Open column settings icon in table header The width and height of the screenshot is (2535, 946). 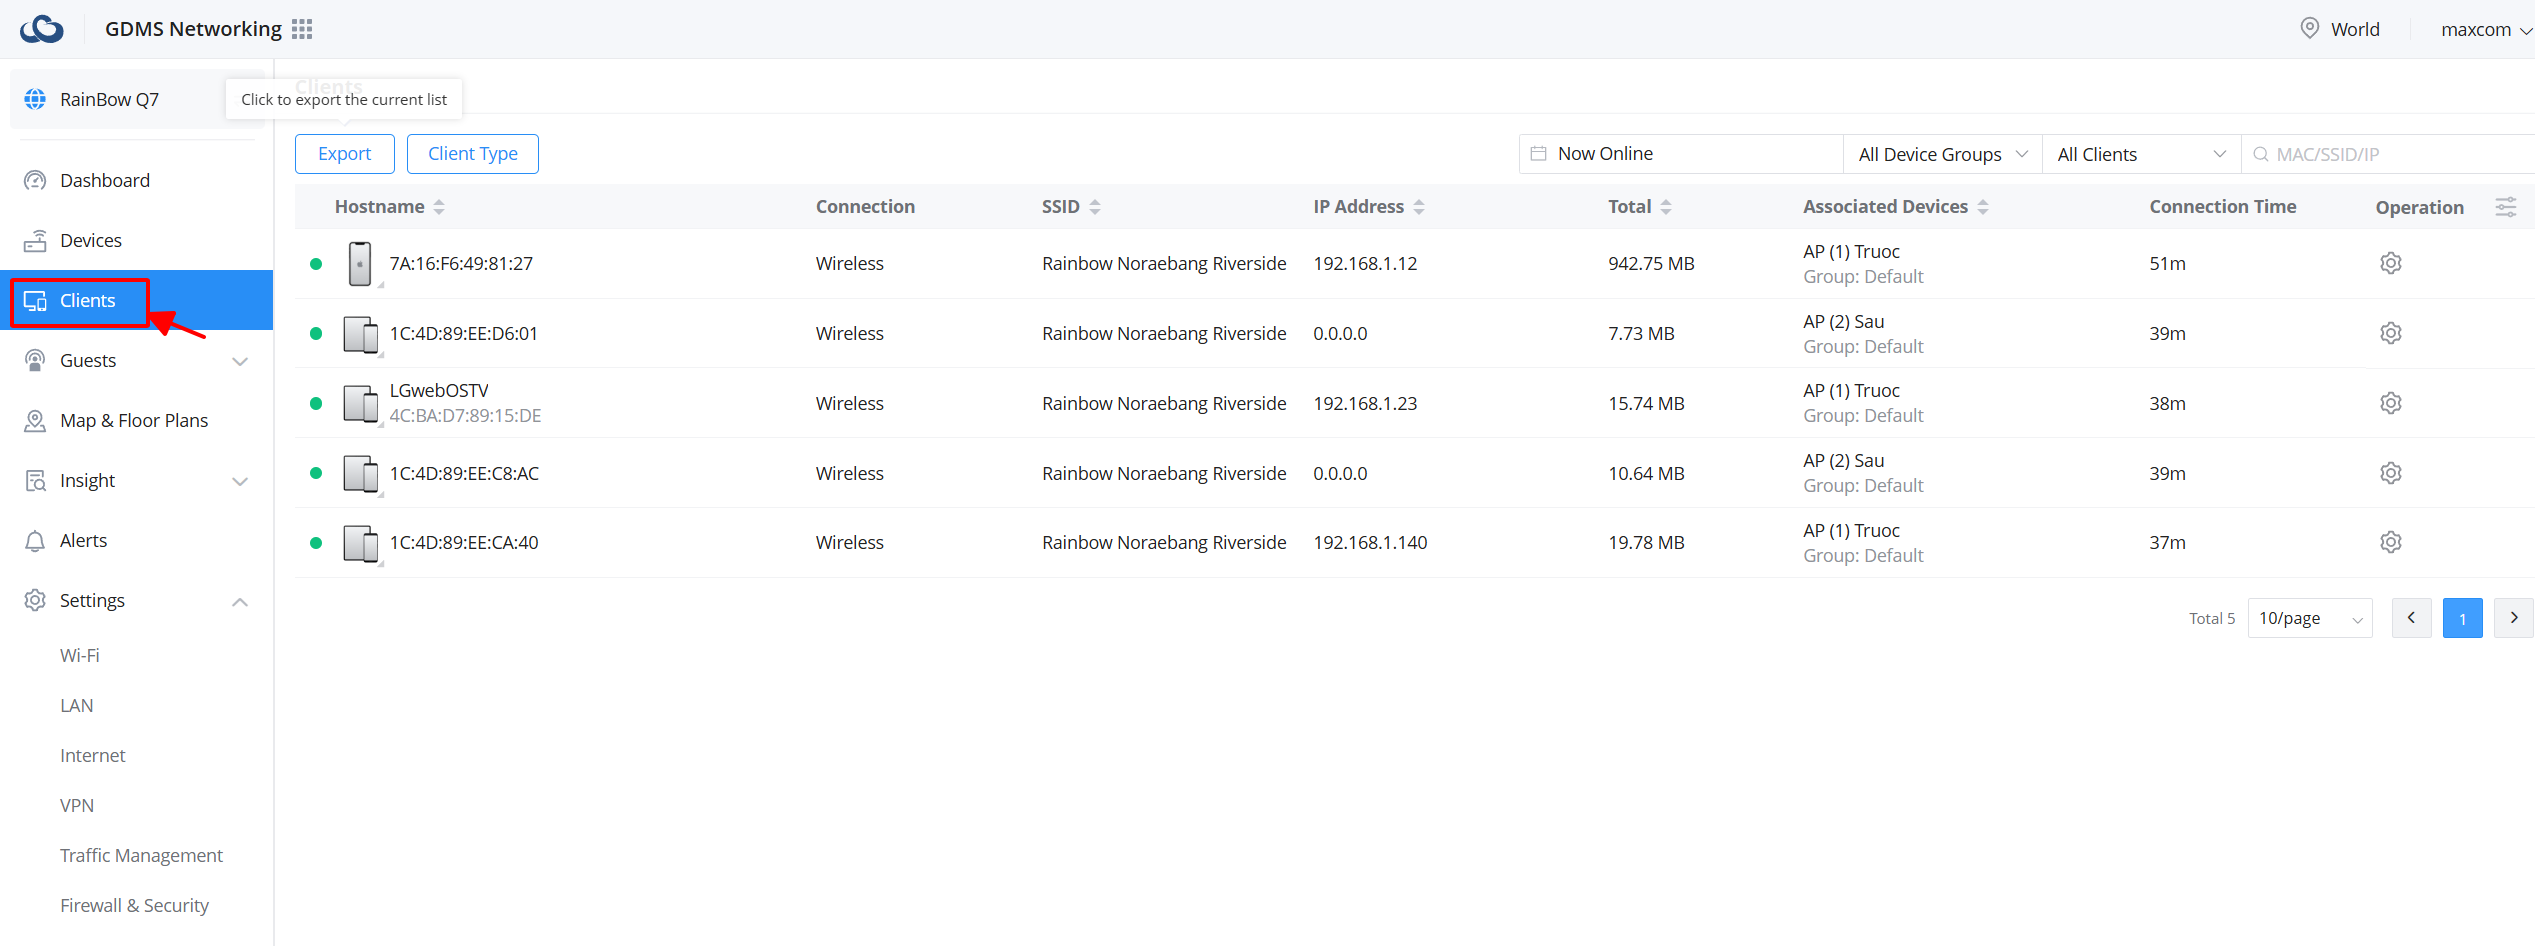2505,207
